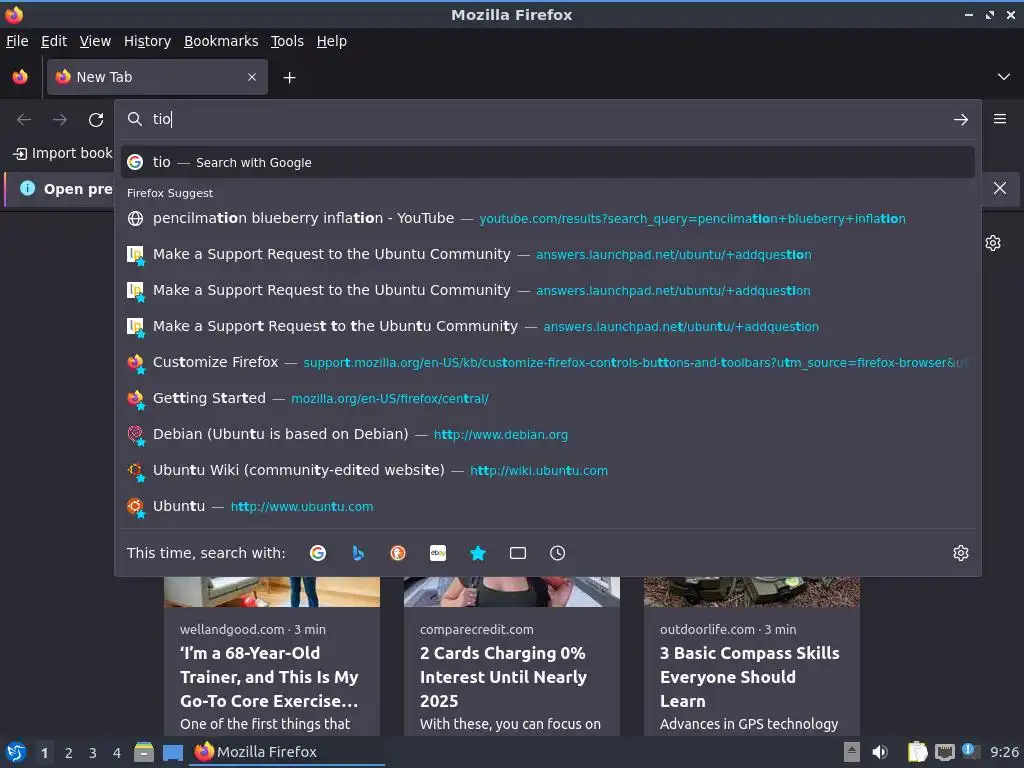1024x768 pixels.
Task: Open a new tab with the plus button
Action: pyautogui.click(x=289, y=78)
